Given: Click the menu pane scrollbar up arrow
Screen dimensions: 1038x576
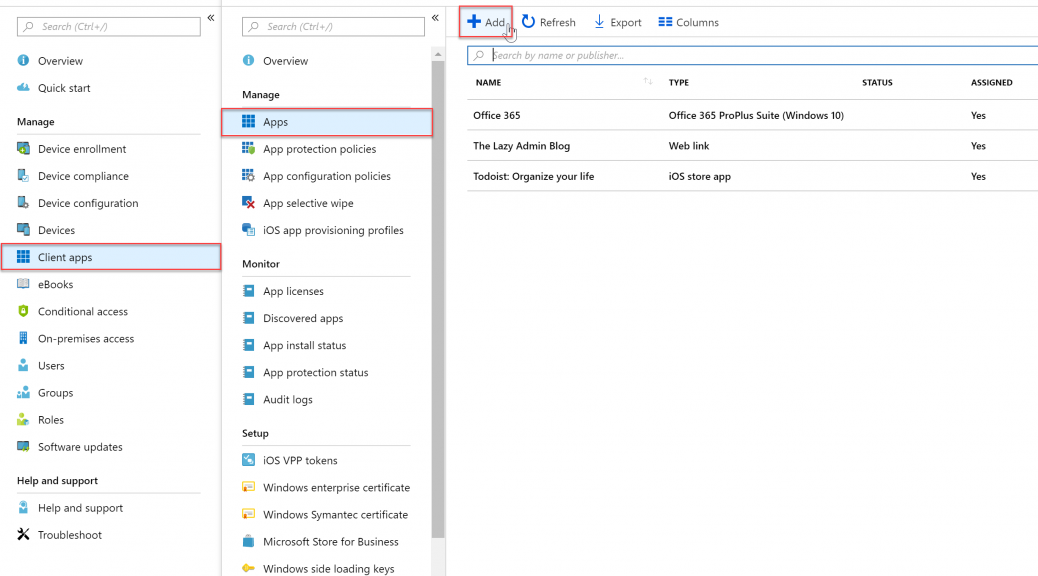Looking at the screenshot, I should click(x=438, y=54).
